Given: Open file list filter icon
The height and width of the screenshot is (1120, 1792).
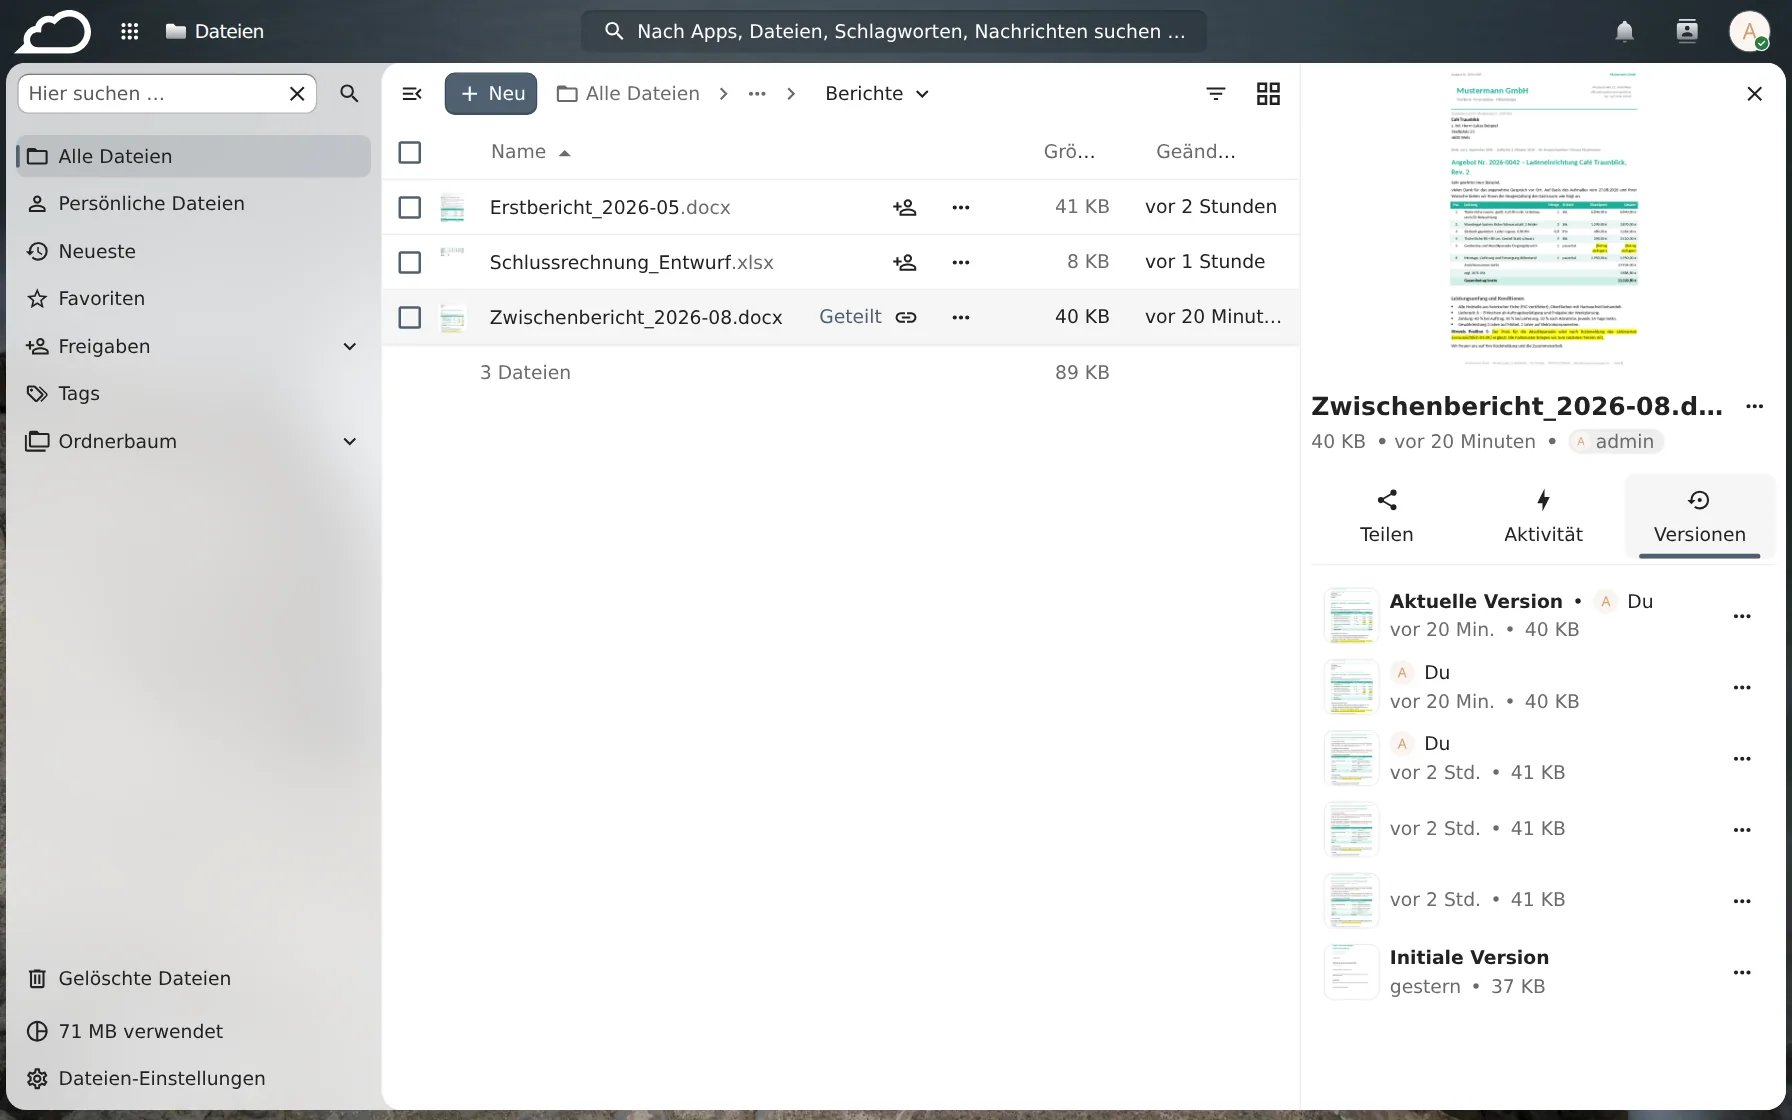Looking at the screenshot, I should [1216, 93].
